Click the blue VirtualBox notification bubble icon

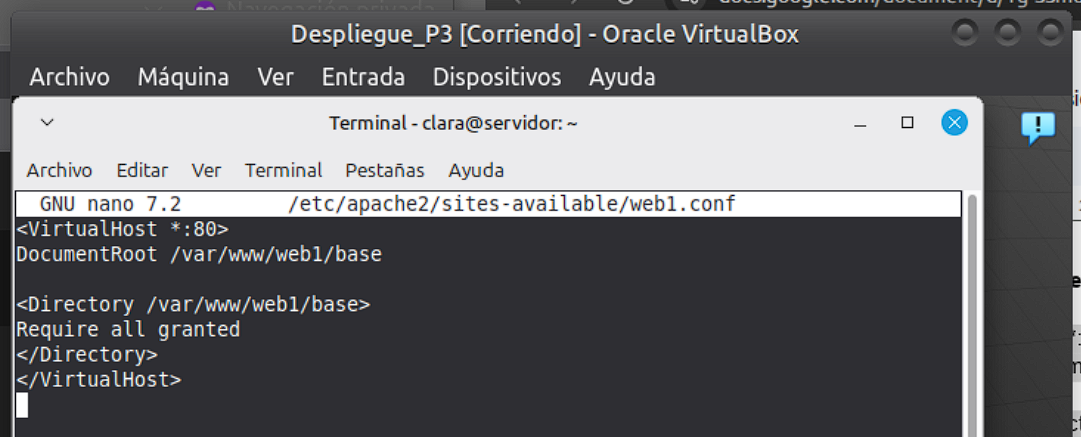[x=1038, y=127]
